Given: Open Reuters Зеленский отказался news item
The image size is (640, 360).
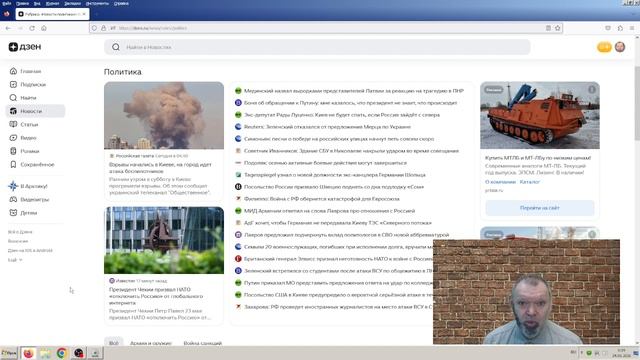Looking at the screenshot, I should pyautogui.click(x=327, y=127).
